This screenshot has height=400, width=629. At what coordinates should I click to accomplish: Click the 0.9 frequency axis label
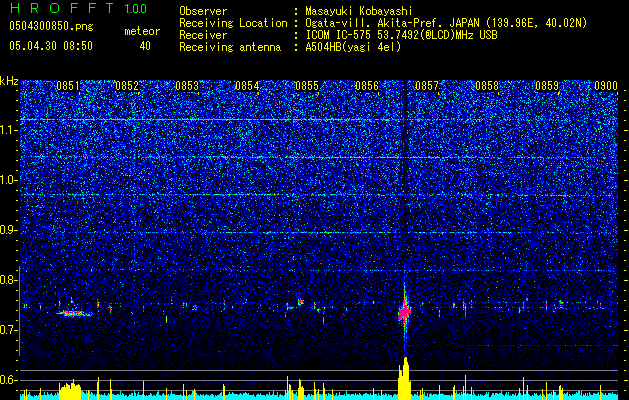[x=8, y=230]
